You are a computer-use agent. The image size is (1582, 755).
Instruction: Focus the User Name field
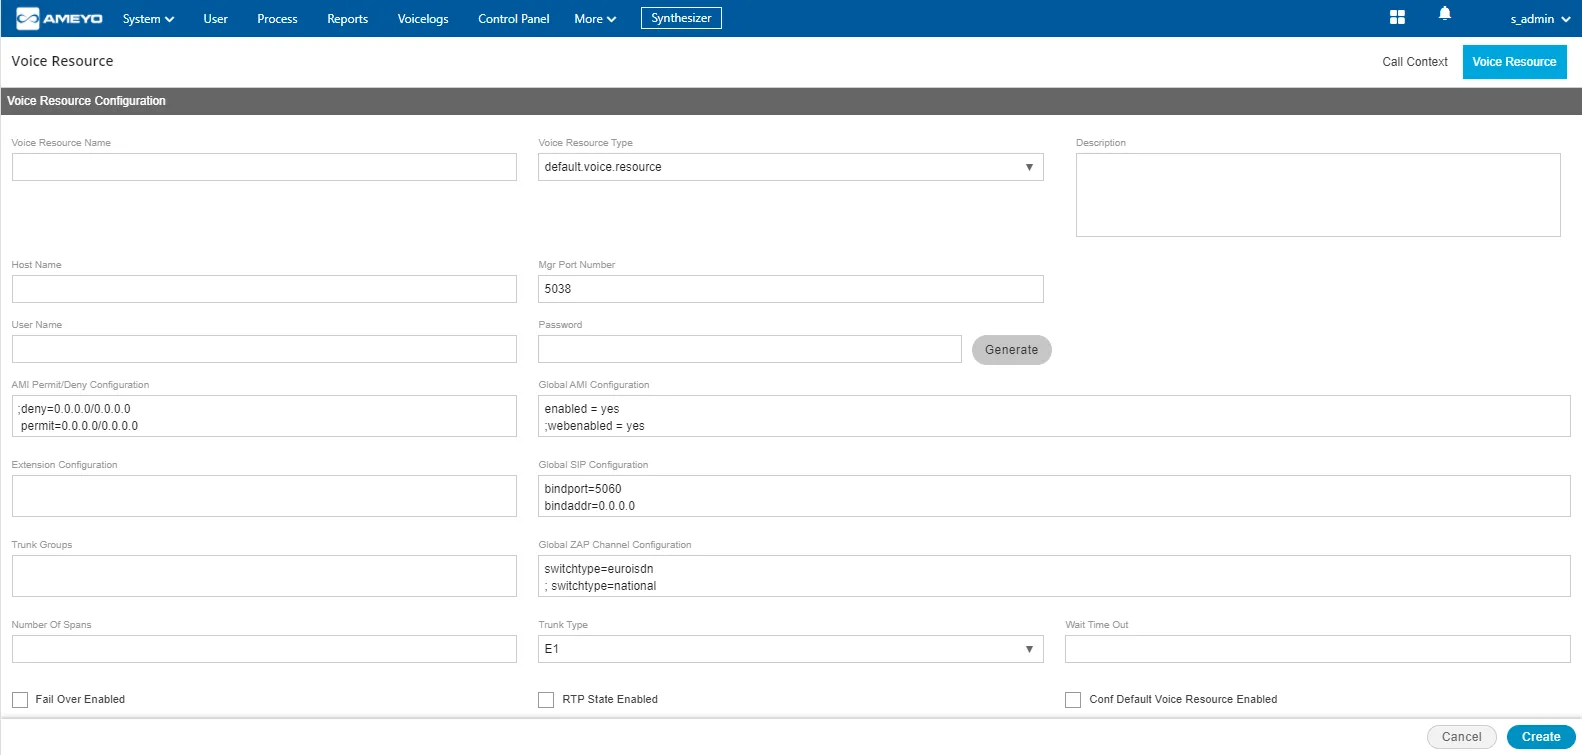point(264,349)
